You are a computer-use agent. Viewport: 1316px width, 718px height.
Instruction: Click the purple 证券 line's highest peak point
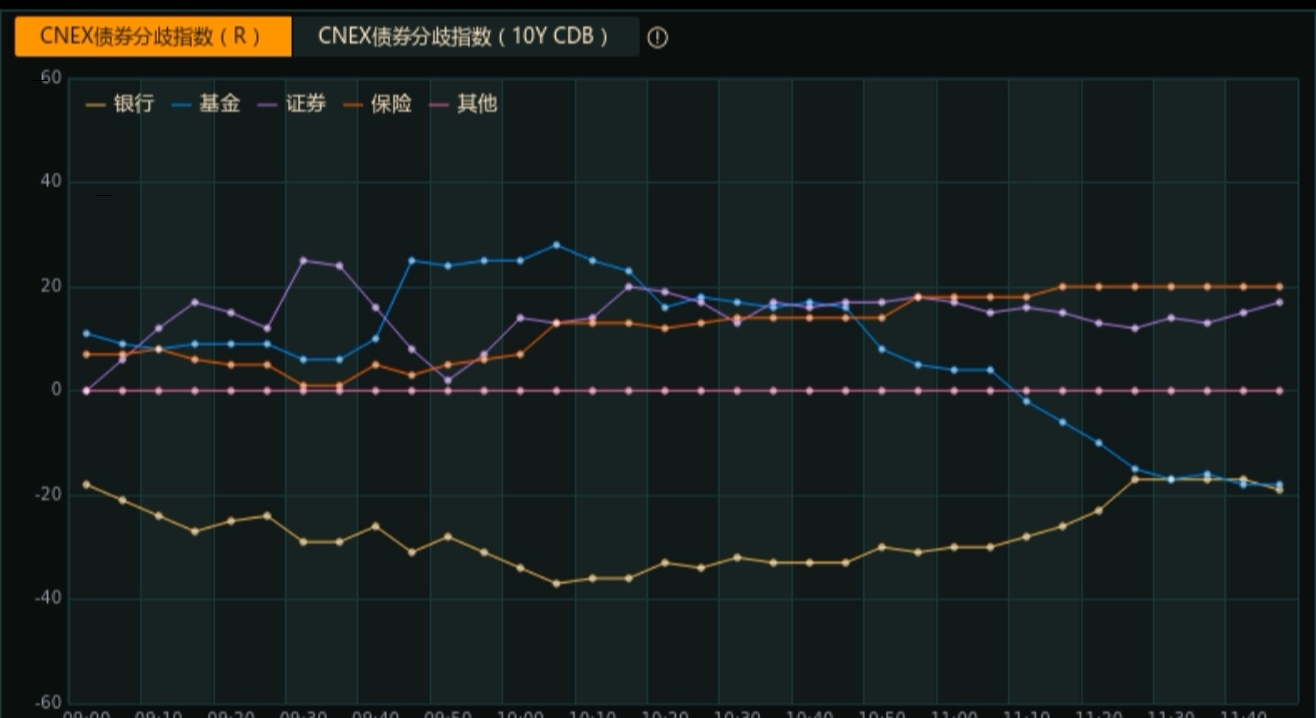point(303,260)
